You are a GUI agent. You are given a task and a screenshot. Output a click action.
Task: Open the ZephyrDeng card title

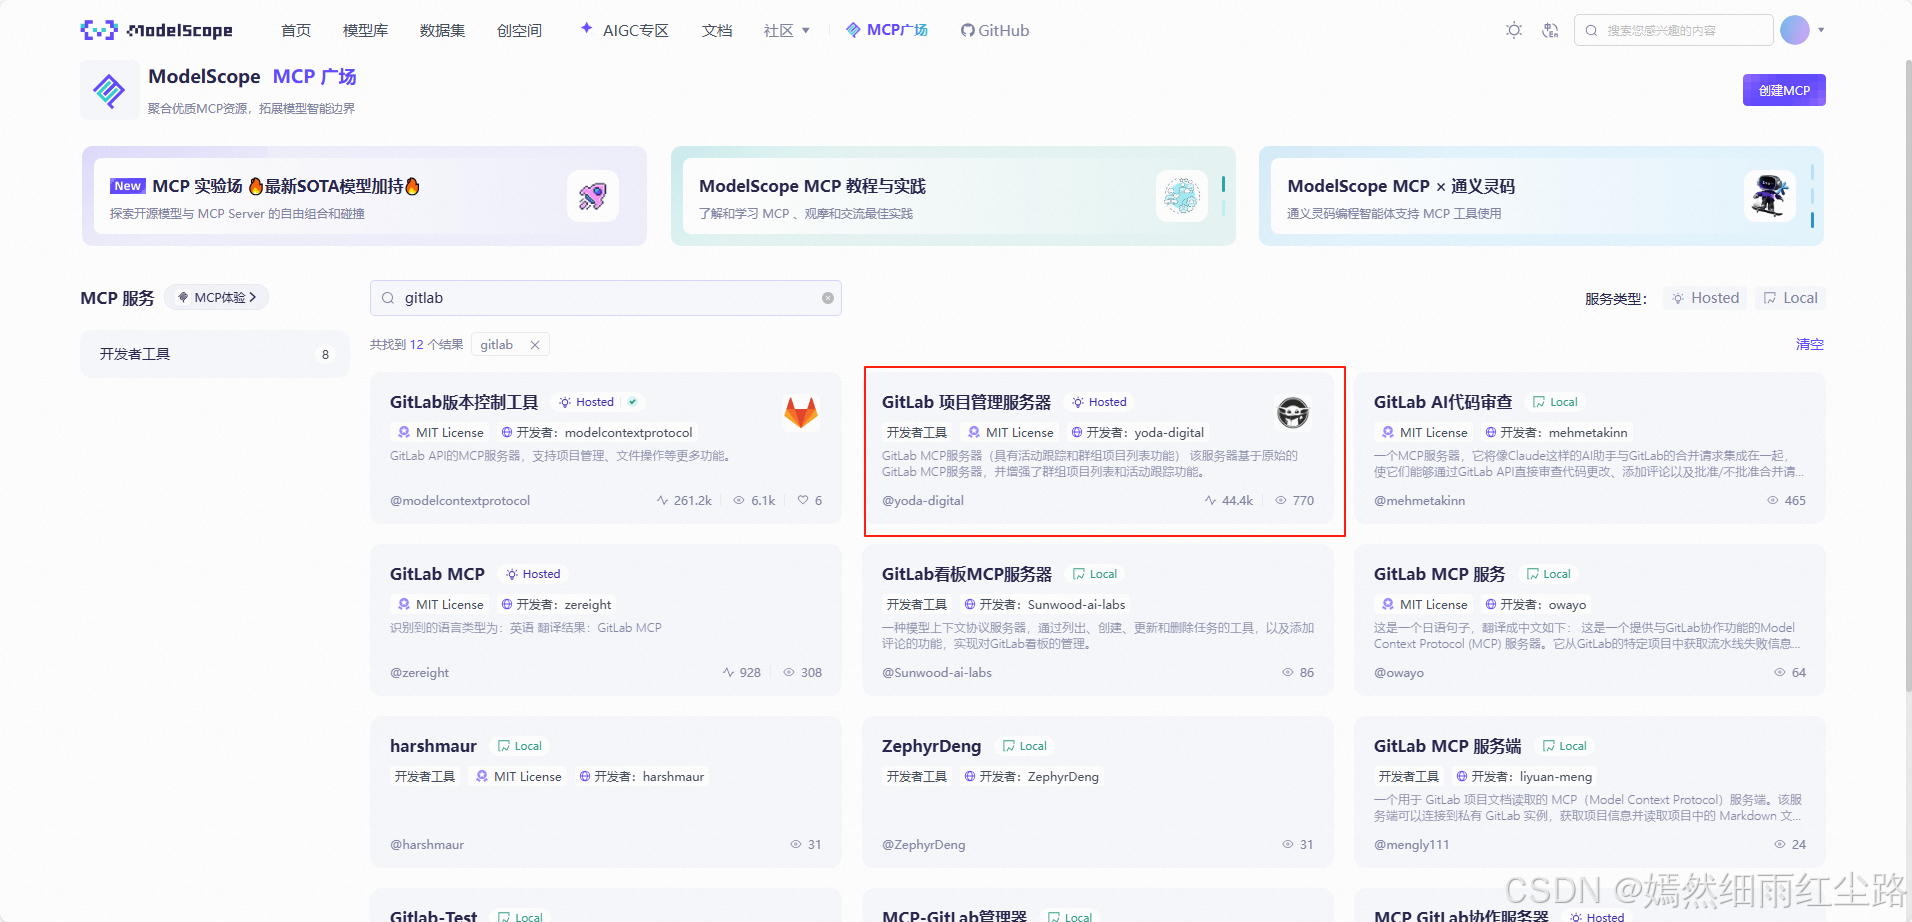pyautogui.click(x=931, y=746)
